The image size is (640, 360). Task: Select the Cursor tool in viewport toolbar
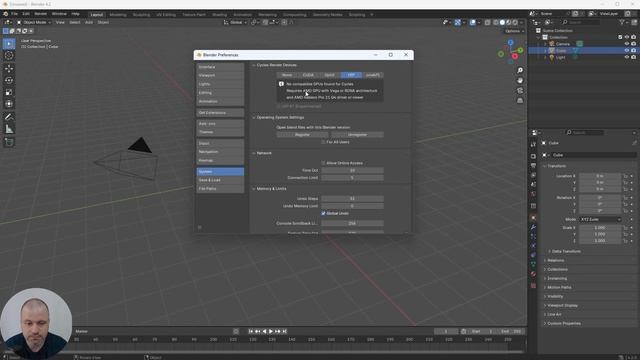[9, 56]
